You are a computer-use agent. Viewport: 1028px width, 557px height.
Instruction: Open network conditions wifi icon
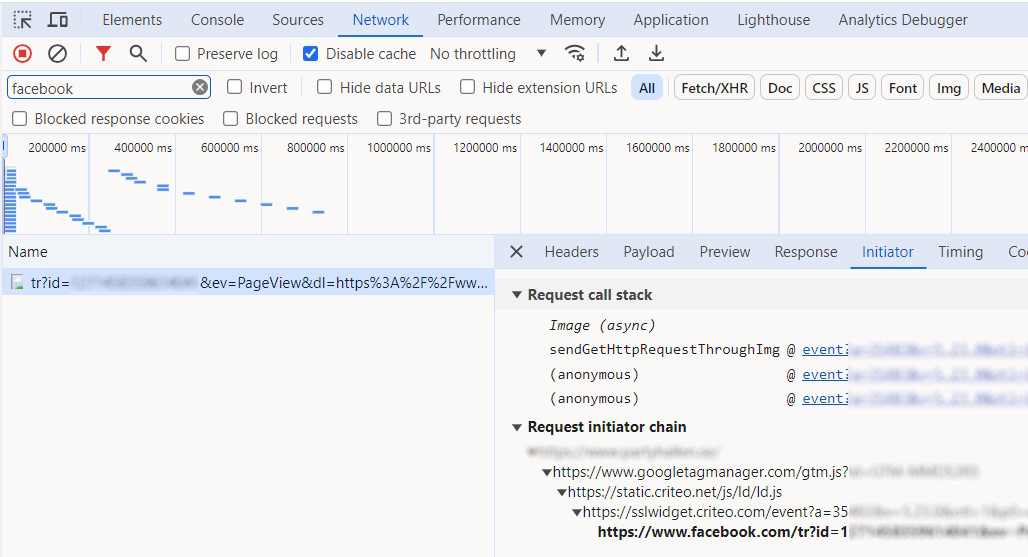[x=575, y=54]
